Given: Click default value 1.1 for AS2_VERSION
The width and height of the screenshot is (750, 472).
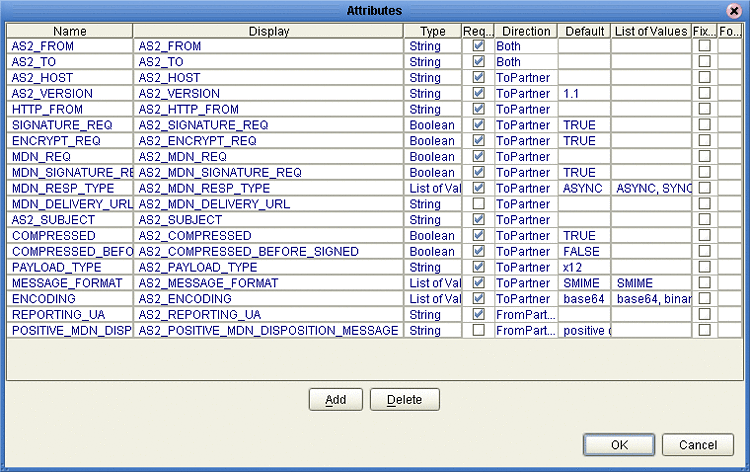Looking at the screenshot, I should point(585,93).
